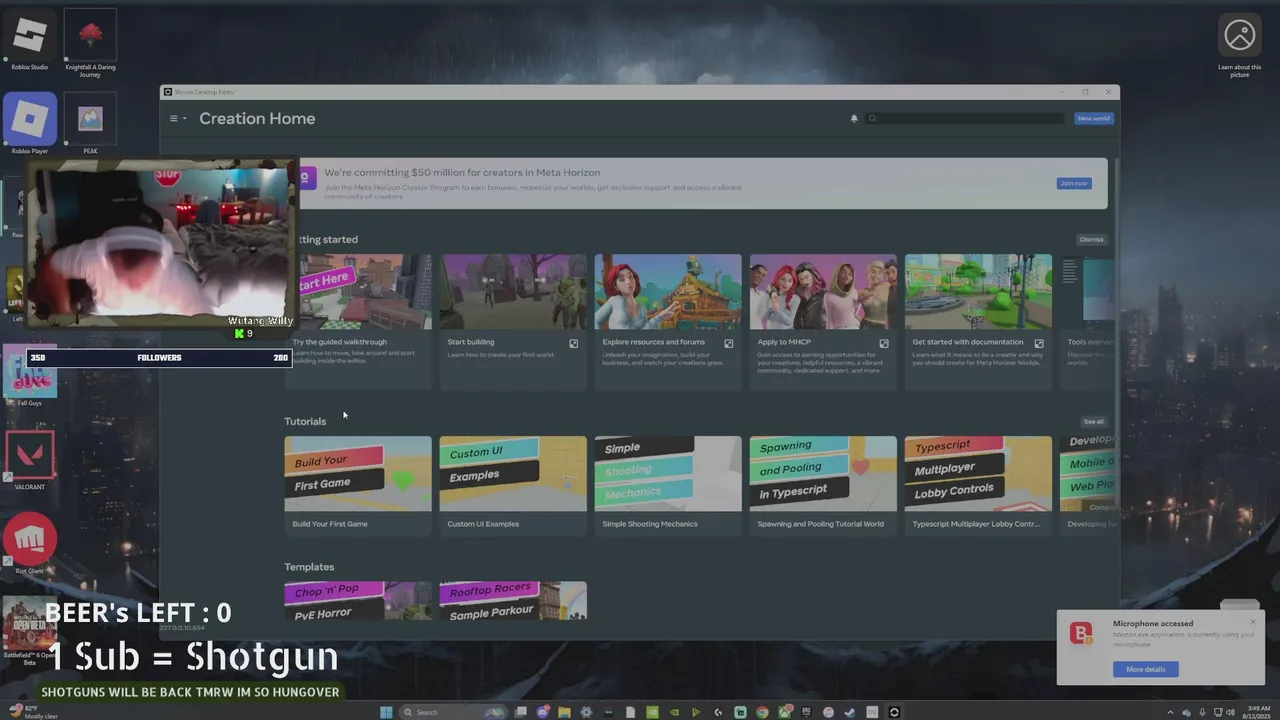Click the red B app icon in the notification

pos(1081,632)
